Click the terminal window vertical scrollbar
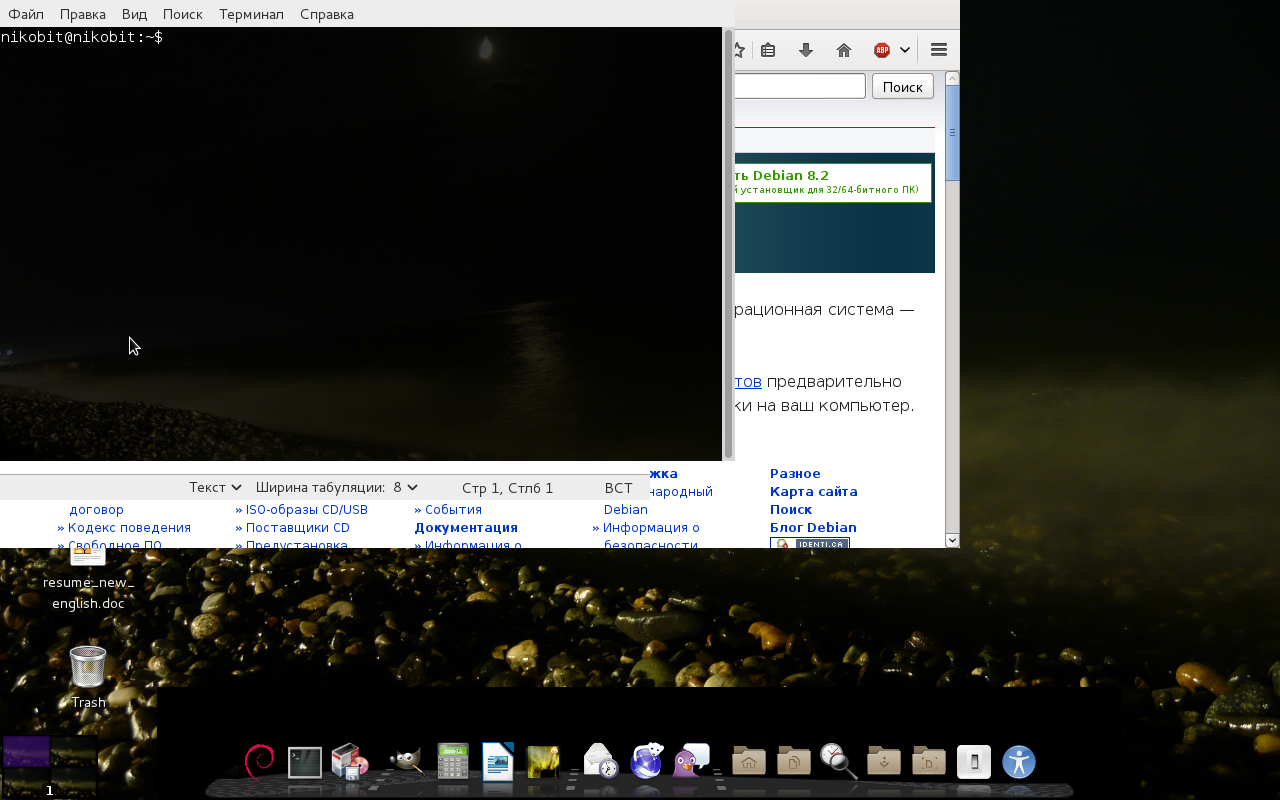The height and width of the screenshot is (800, 1280). tap(728, 244)
